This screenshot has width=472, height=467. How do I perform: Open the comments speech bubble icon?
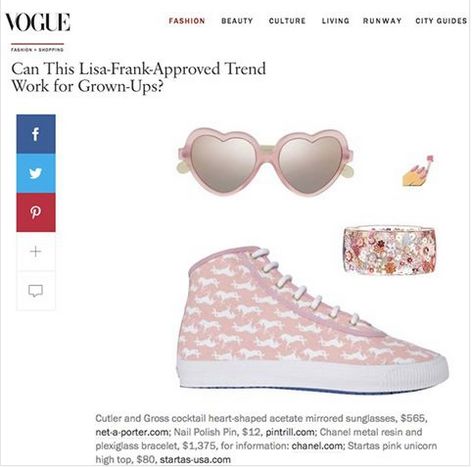pos(36,291)
